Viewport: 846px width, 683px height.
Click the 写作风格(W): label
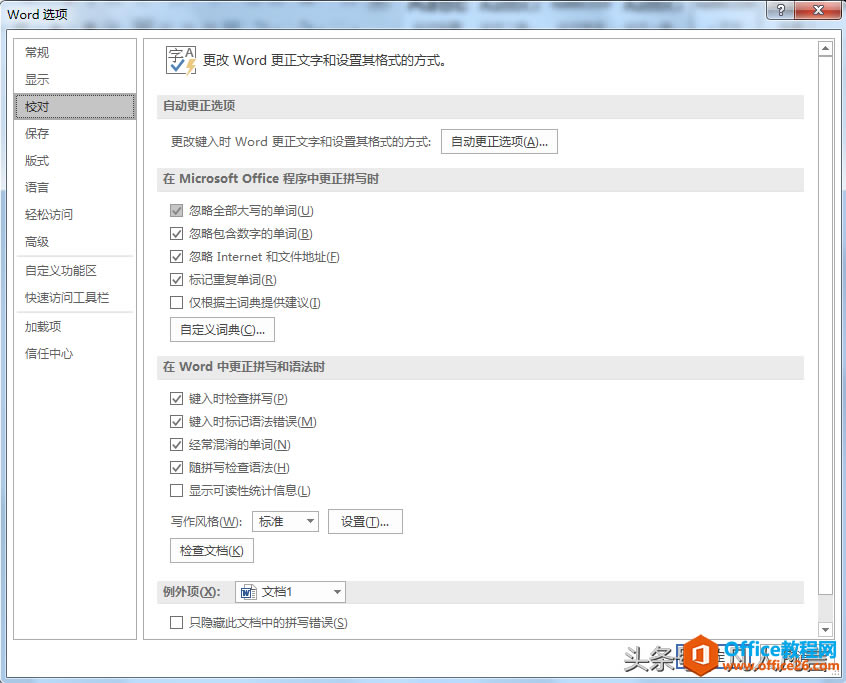207,522
